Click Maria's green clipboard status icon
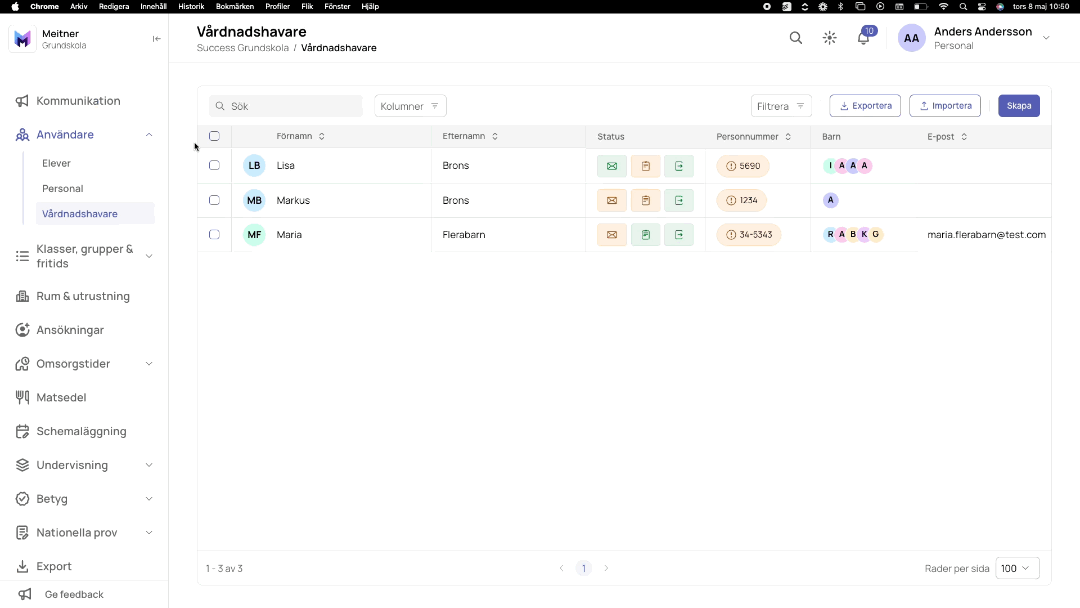The height and width of the screenshot is (608, 1080). tap(645, 235)
